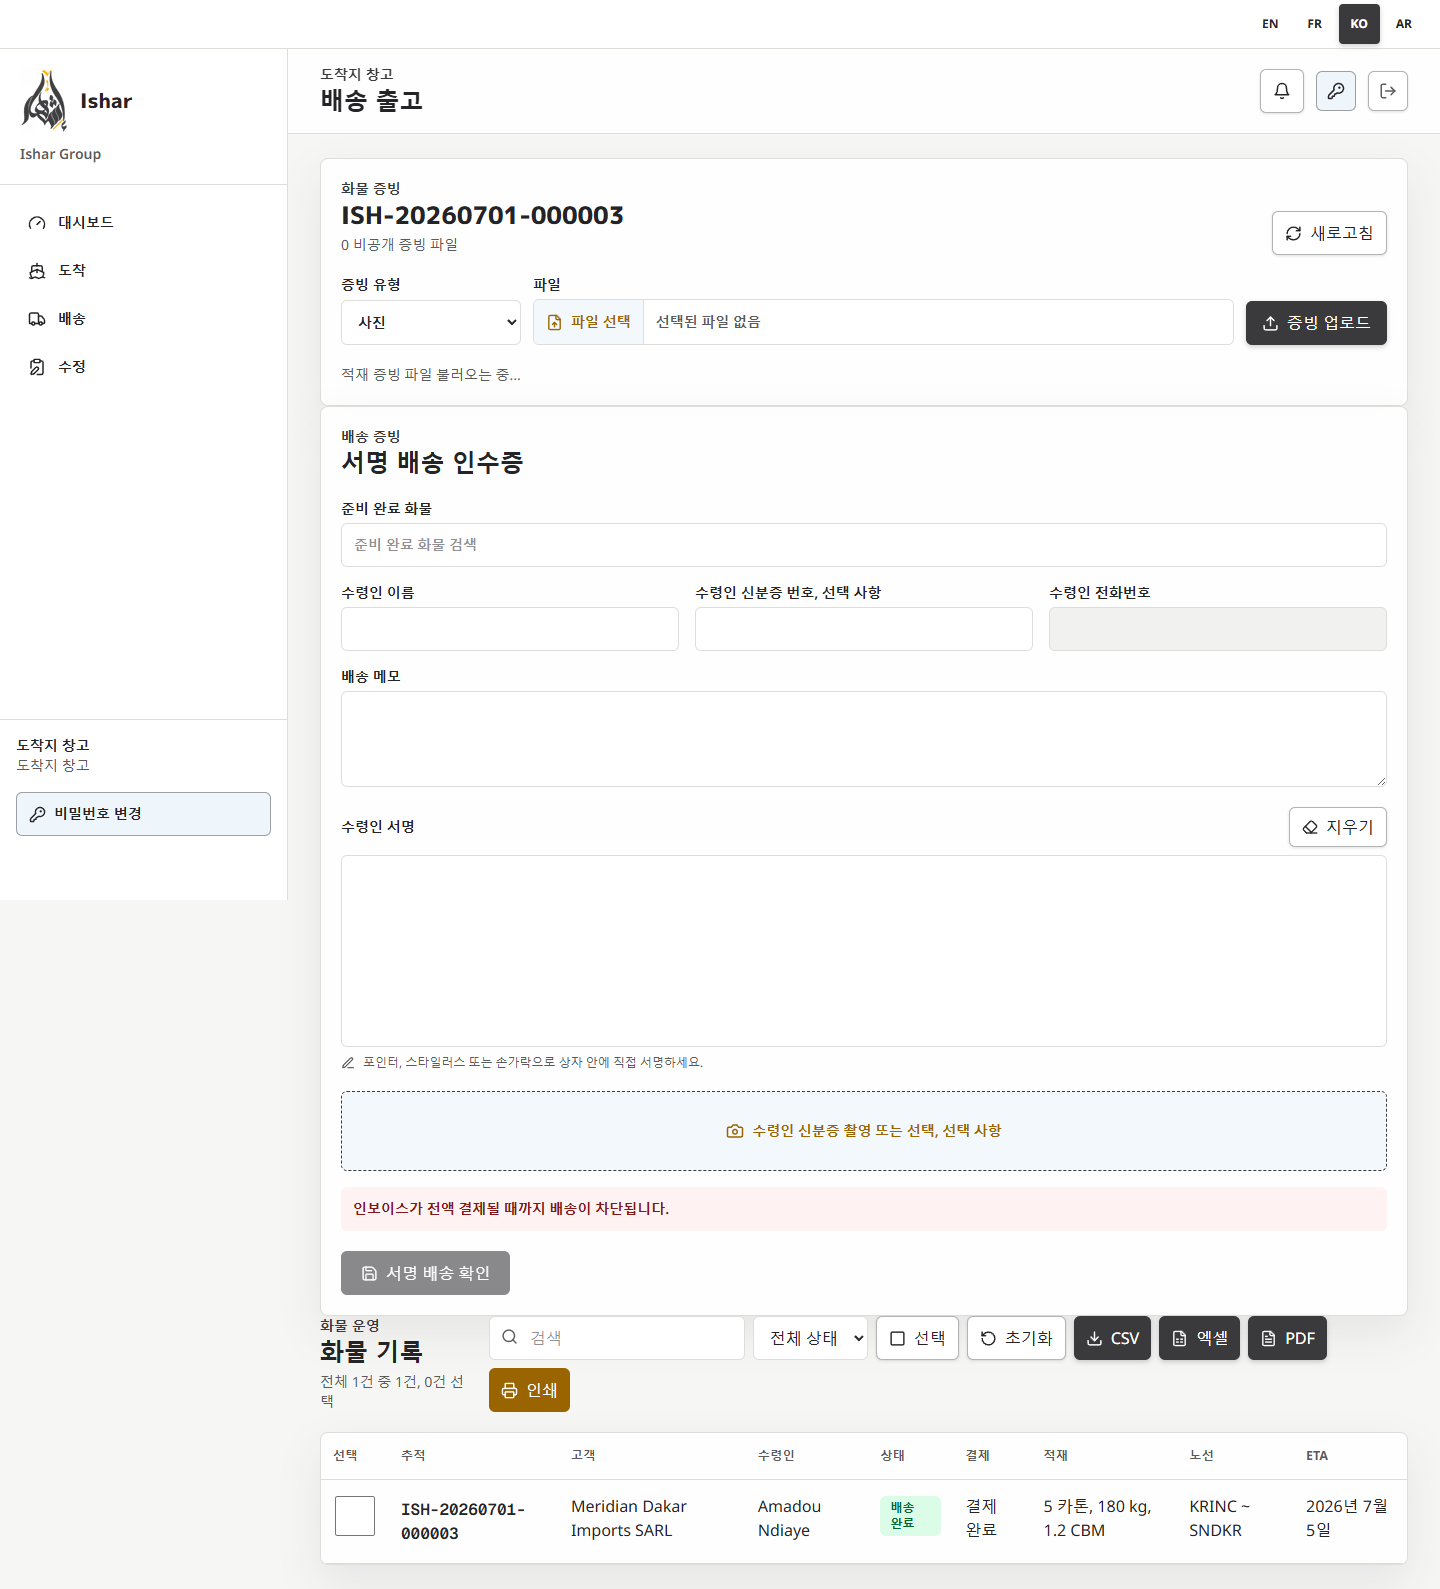Viewport: 1440px width, 1589px height.
Task: Click the 노선 column header
Action: [x=1201, y=1456]
